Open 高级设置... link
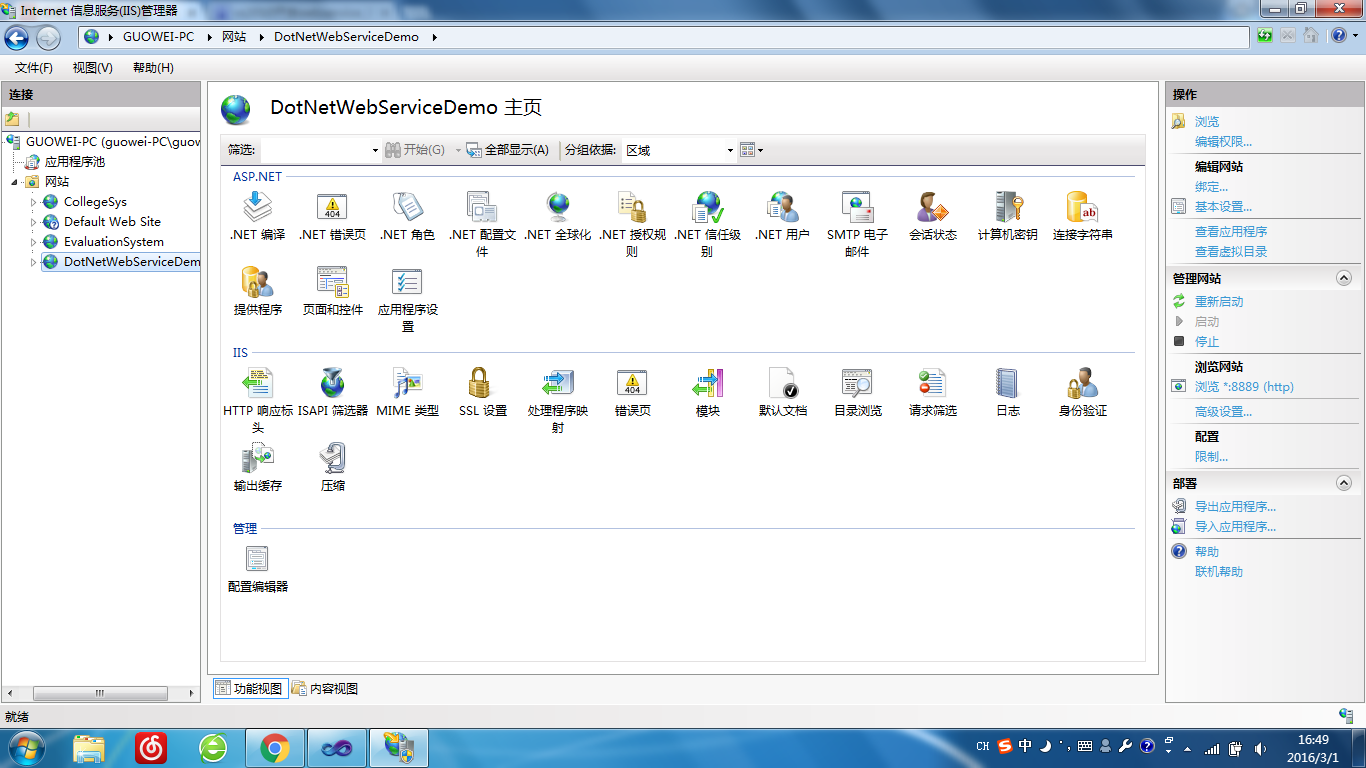 point(1223,412)
